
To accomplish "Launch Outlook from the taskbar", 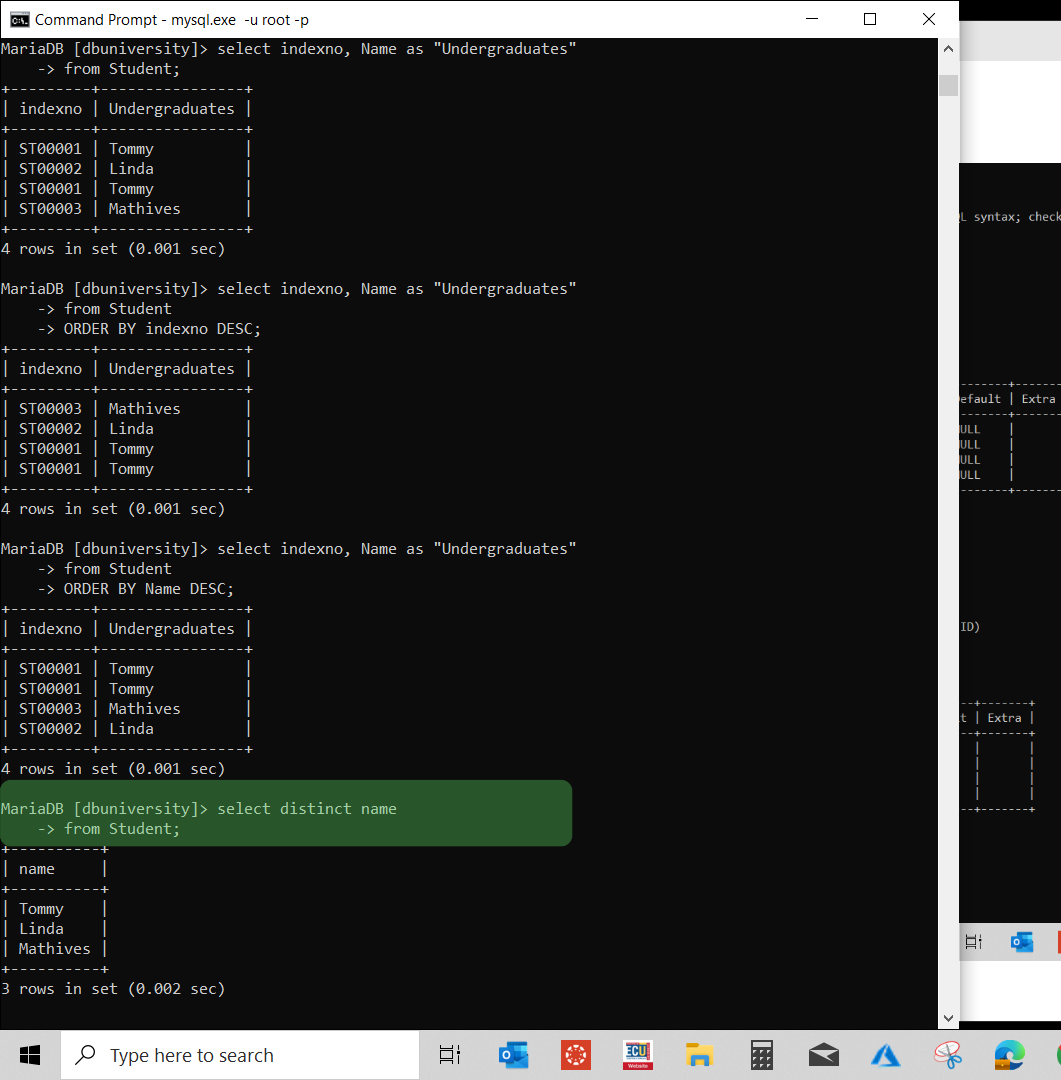I will 513,1054.
